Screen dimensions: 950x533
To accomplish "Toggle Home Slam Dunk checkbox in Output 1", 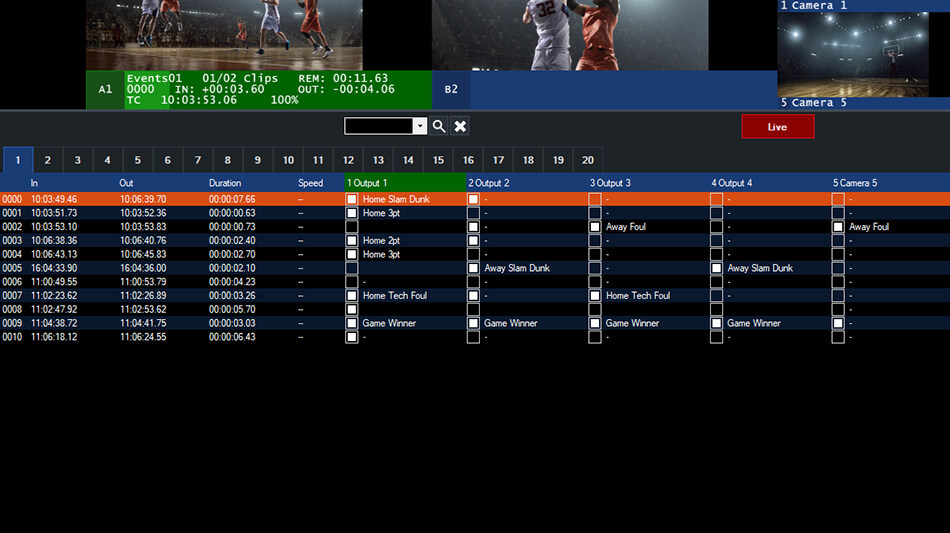I will 352,199.
